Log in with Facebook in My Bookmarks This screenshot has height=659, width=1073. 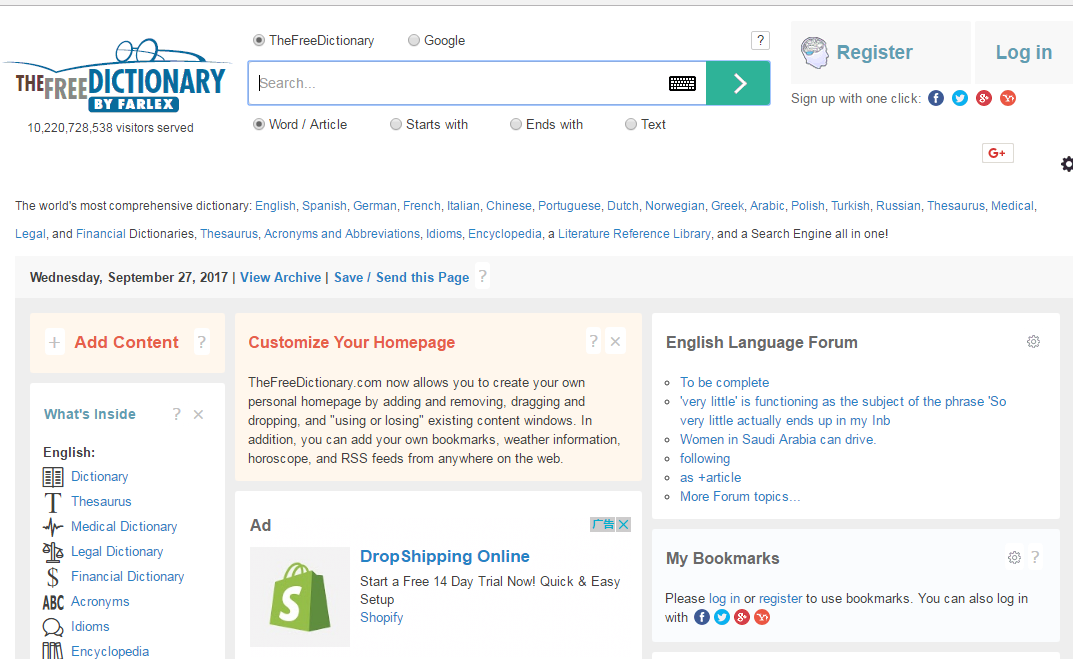click(x=702, y=617)
